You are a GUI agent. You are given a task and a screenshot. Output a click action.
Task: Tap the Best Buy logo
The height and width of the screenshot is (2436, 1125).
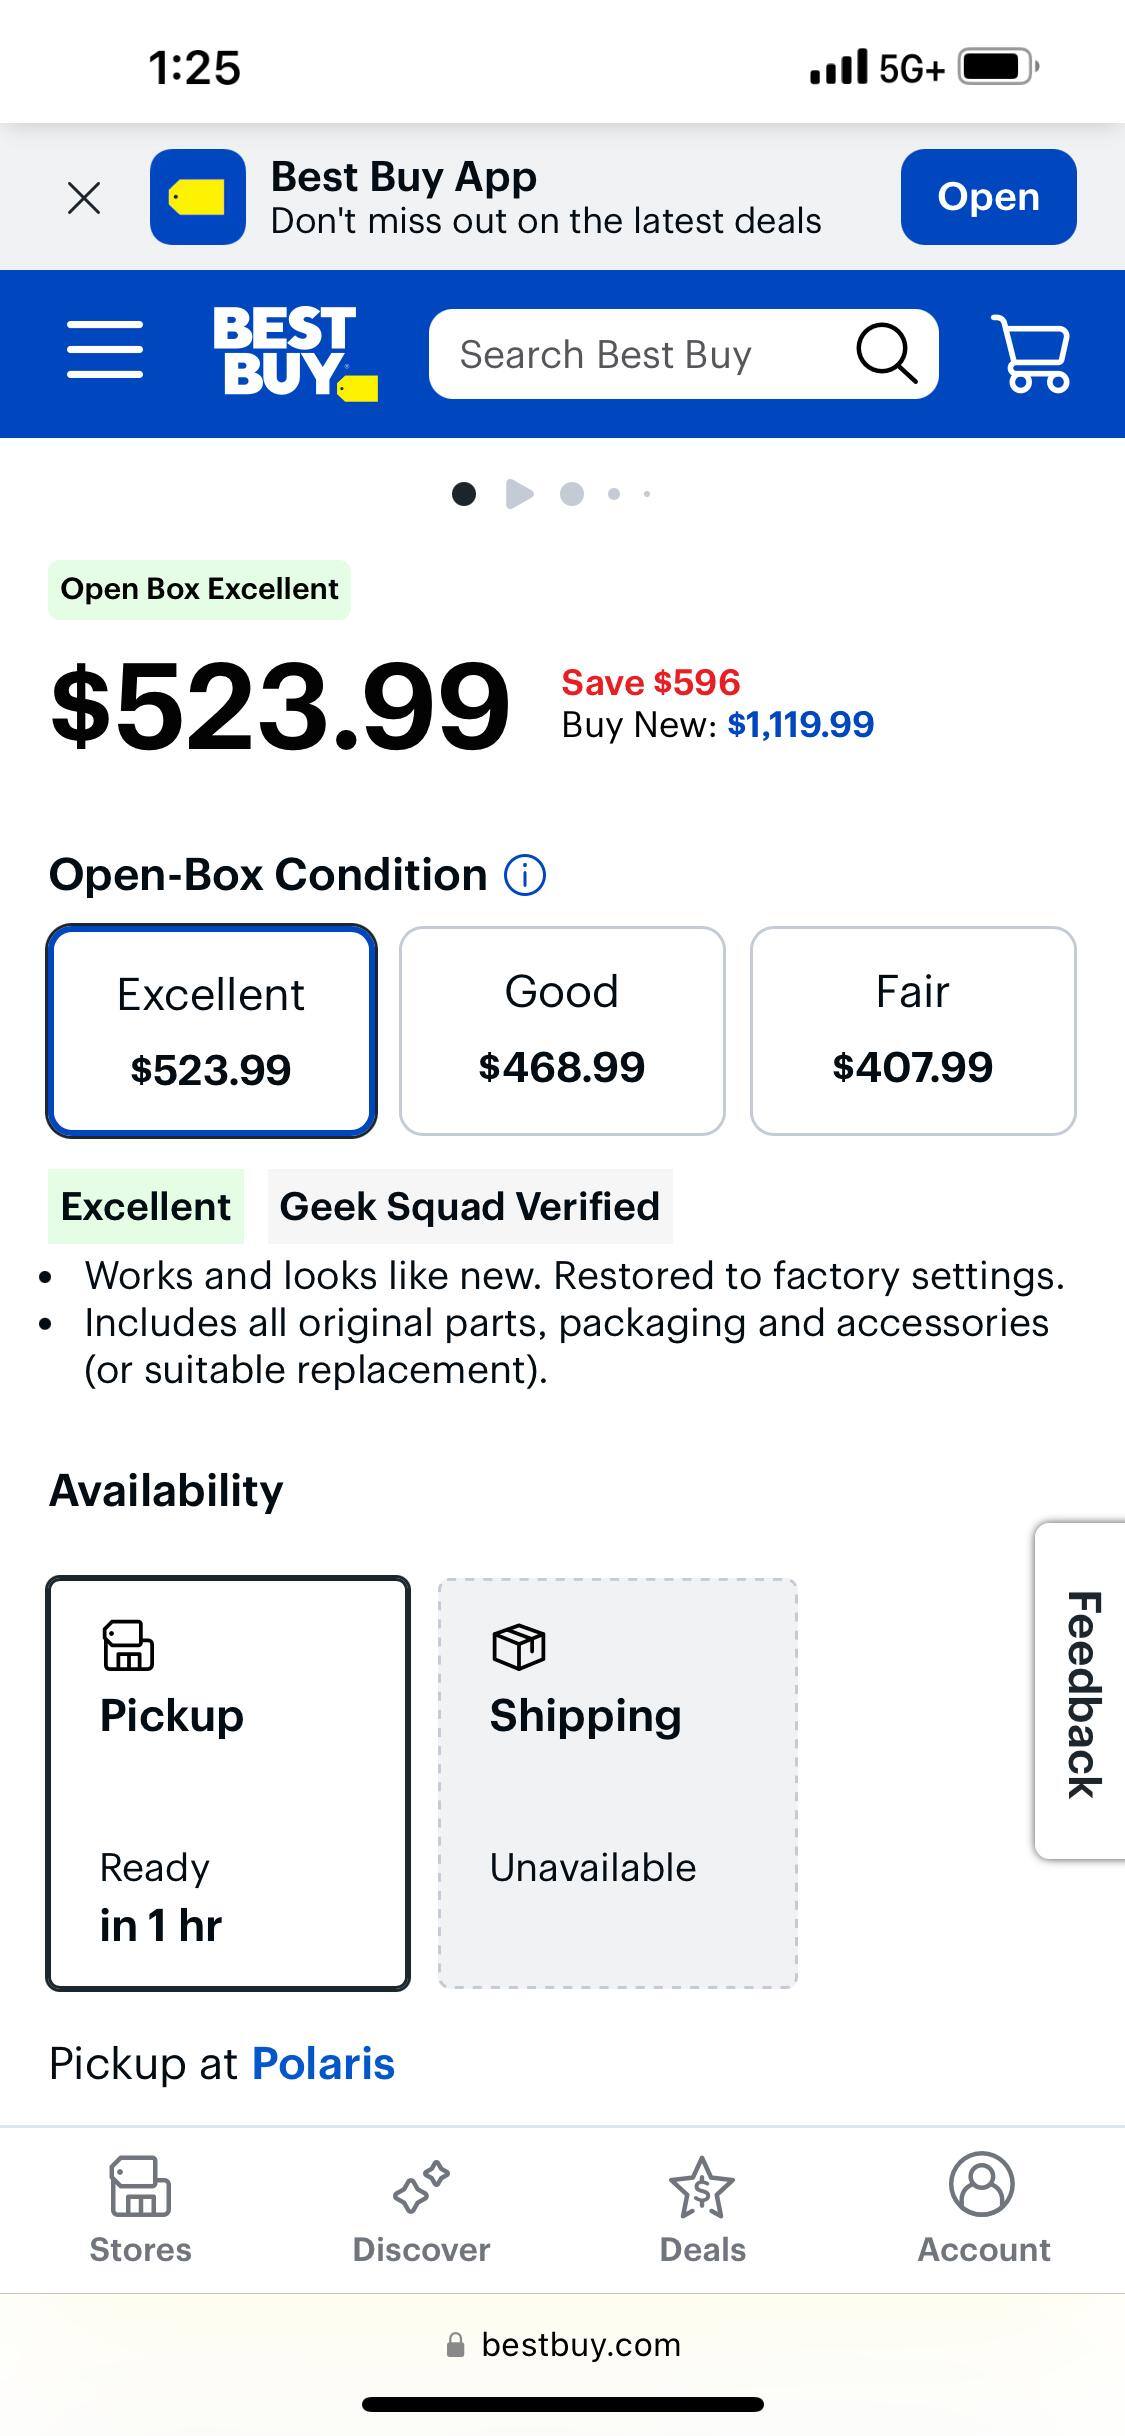point(294,353)
